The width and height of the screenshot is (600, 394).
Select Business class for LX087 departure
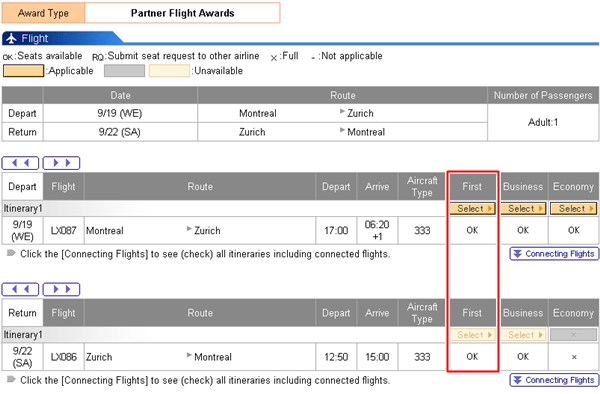pyautogui.click(x=523, y=208)
